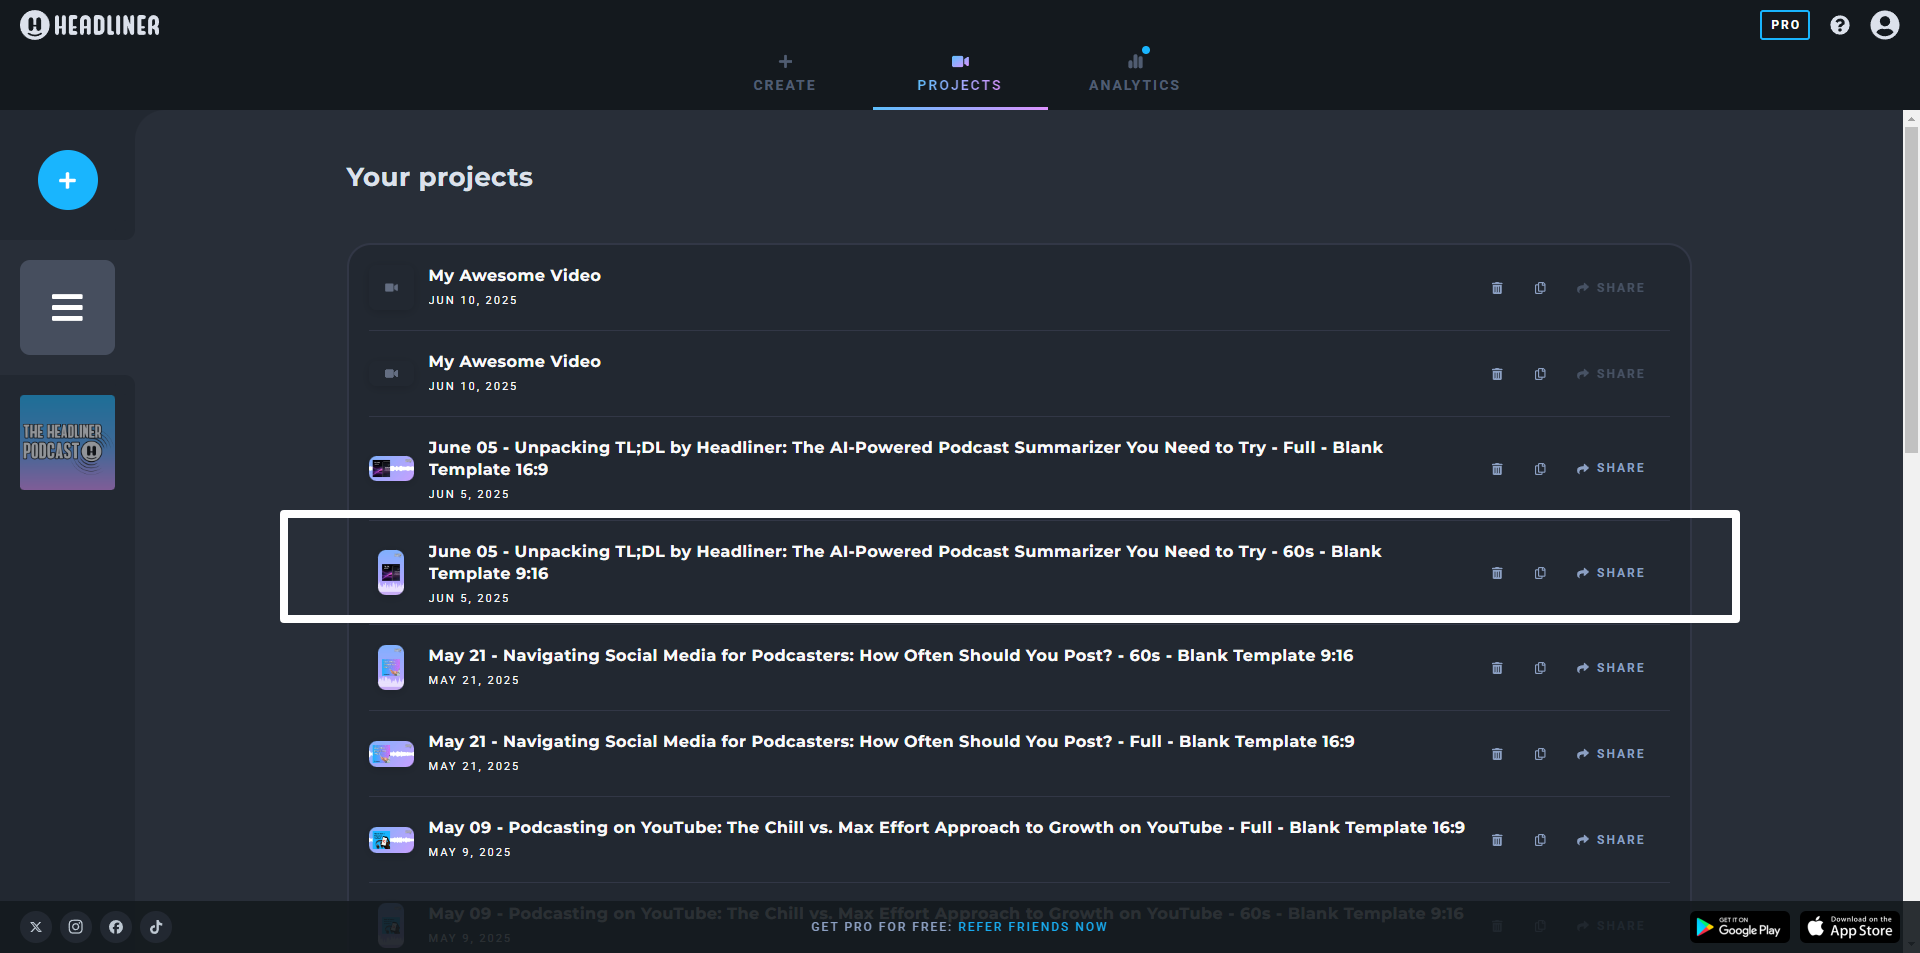1920x953 pixels.
Task: Open the user account profile icon
Action: 1884,25
